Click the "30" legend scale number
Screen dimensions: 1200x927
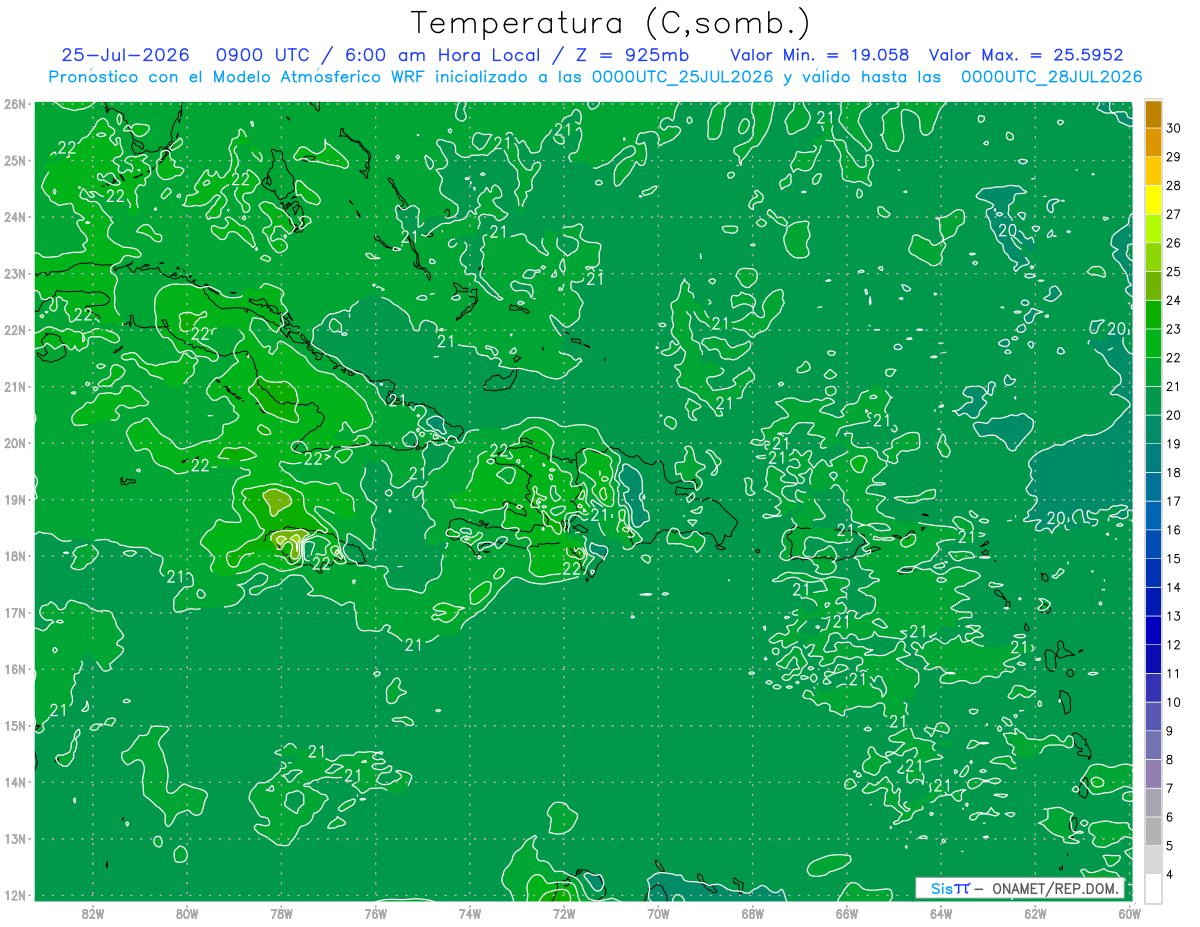coord(1174,128)
